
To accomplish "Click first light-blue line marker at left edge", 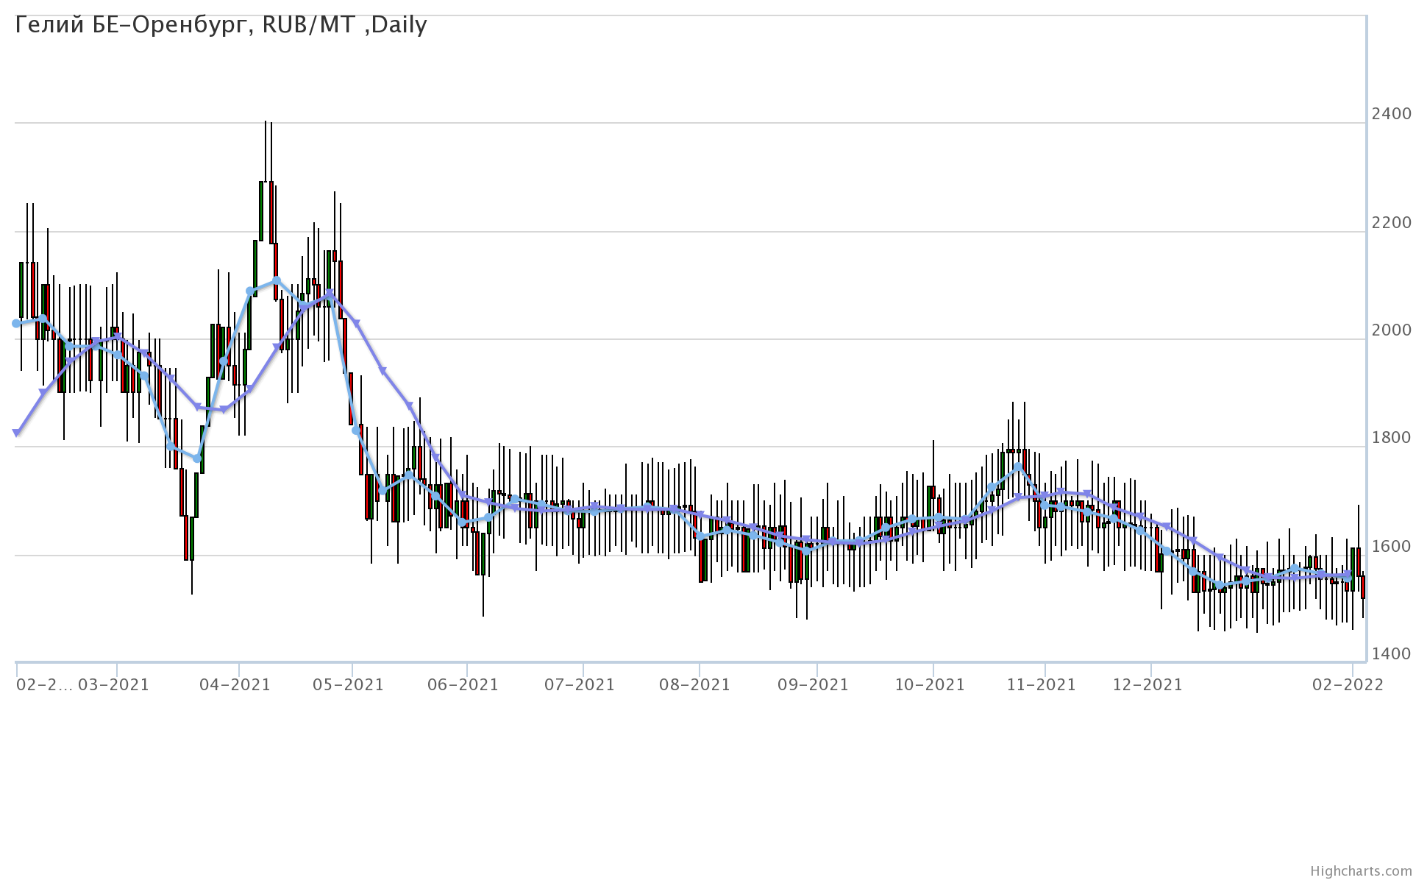I will pyautogui.click(x=16, y=324).
